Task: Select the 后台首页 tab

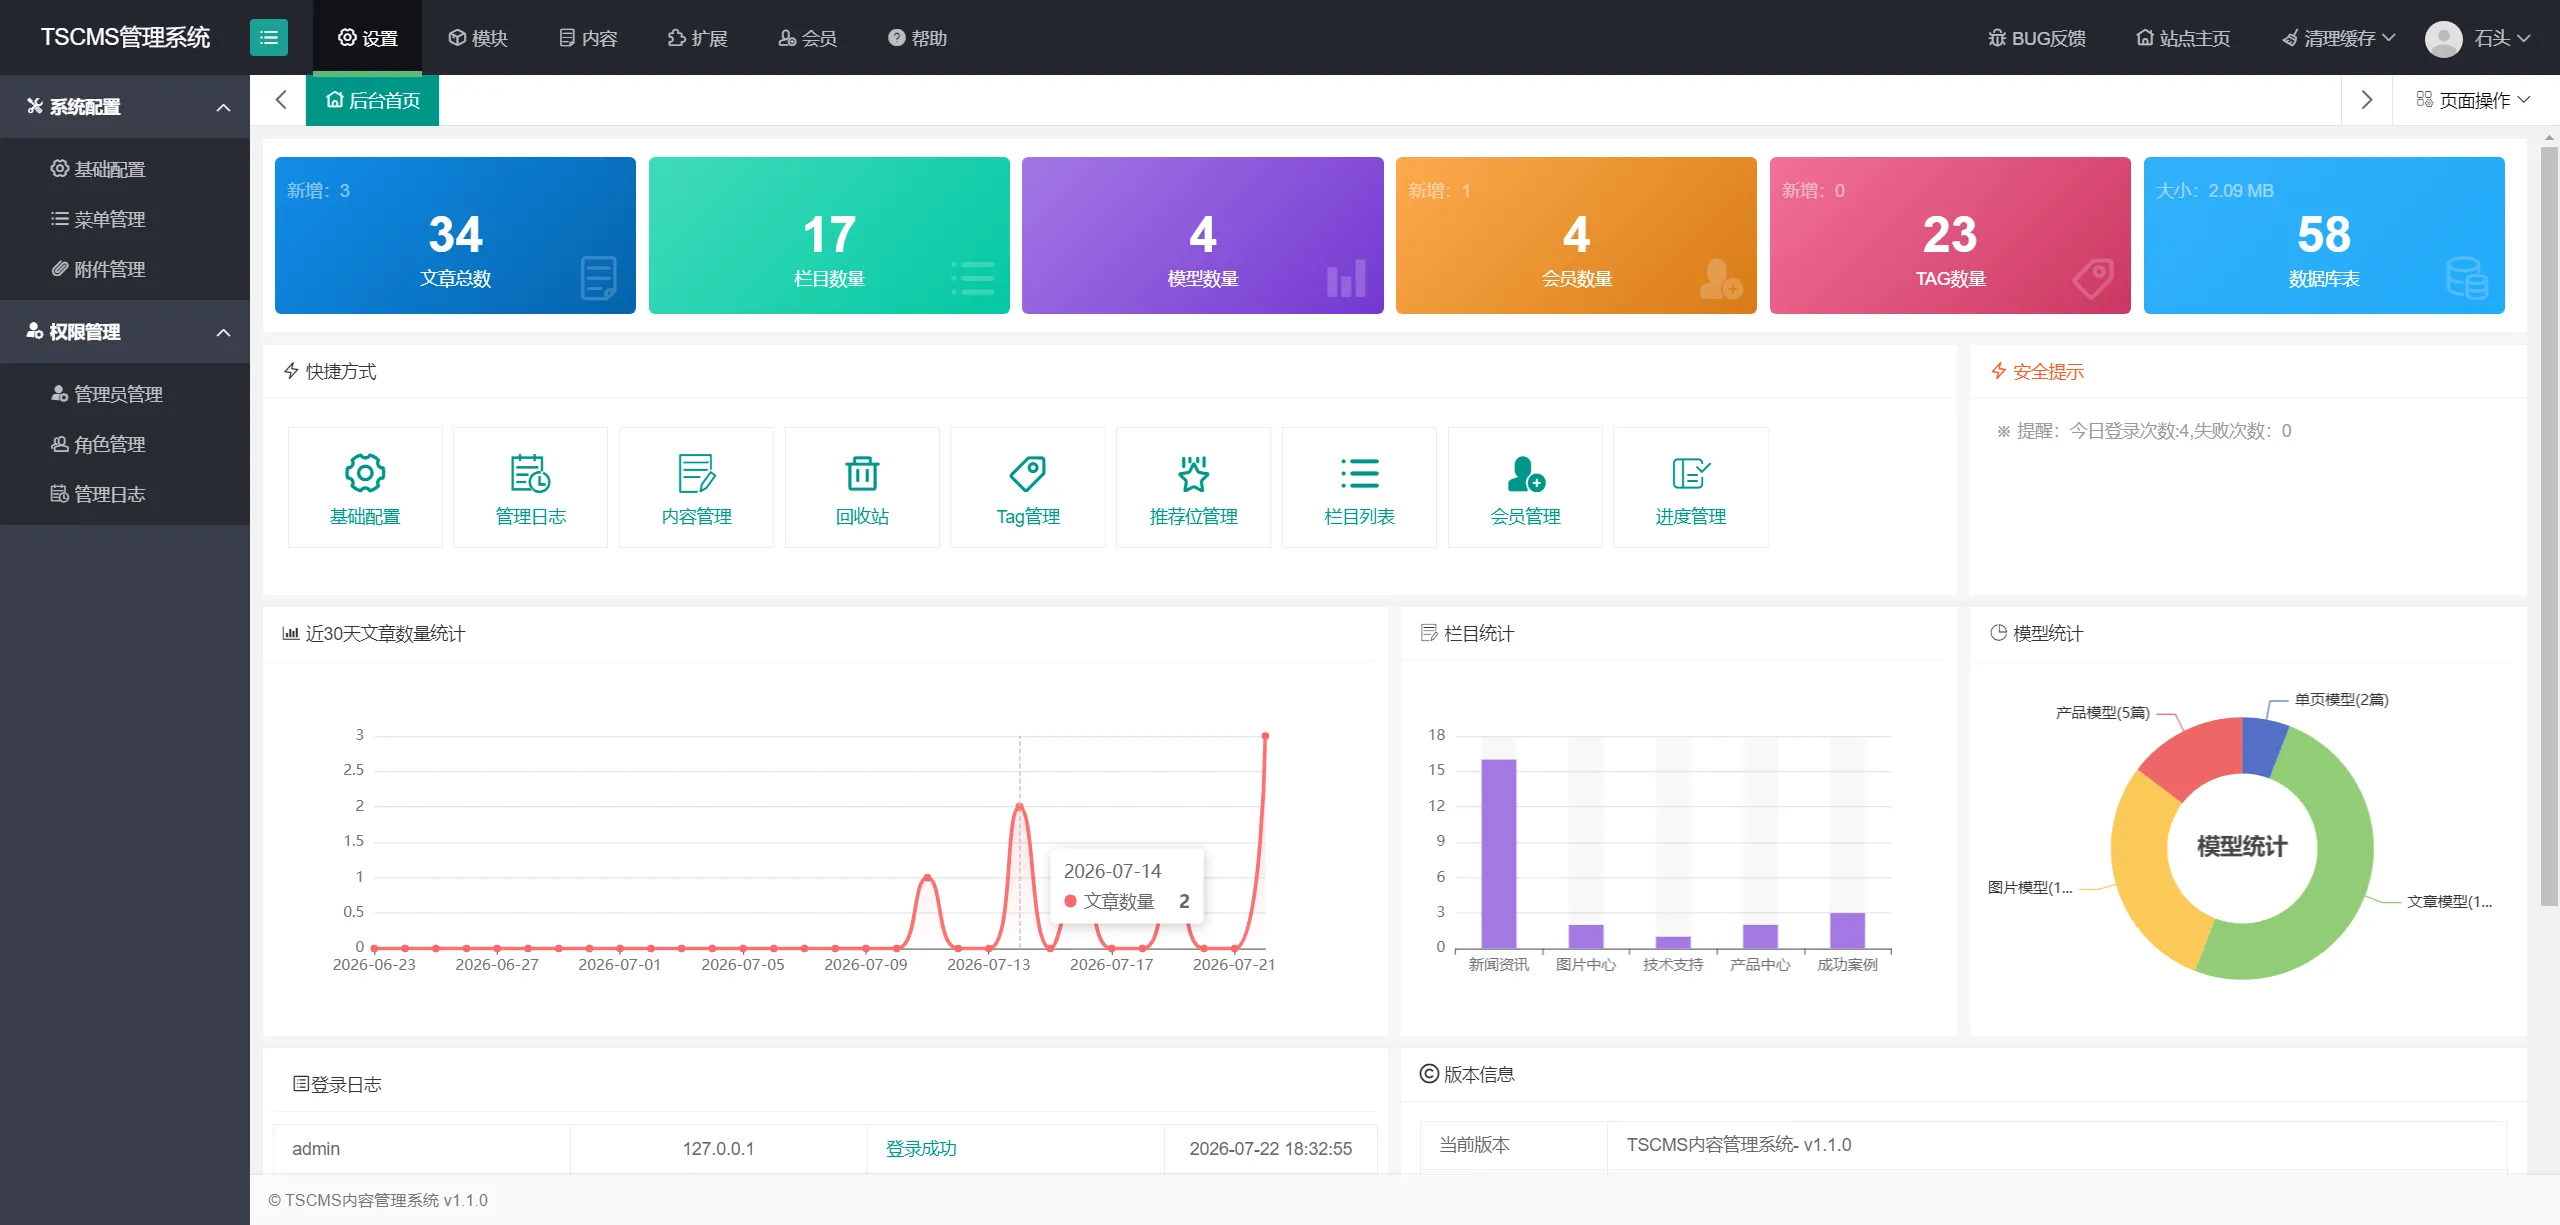Action: coord(372,100)
